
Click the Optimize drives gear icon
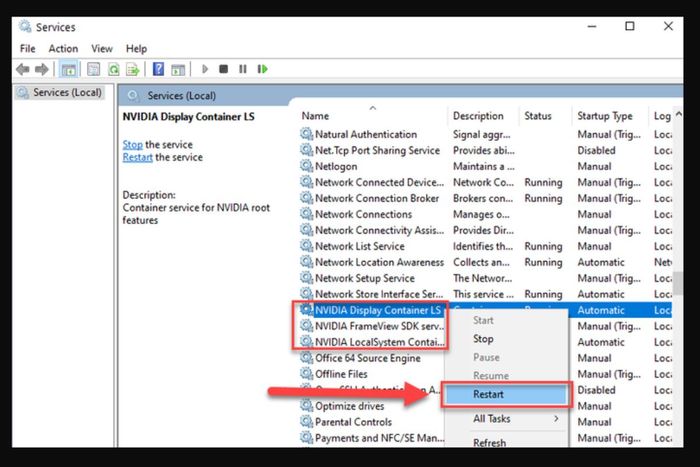306,405
